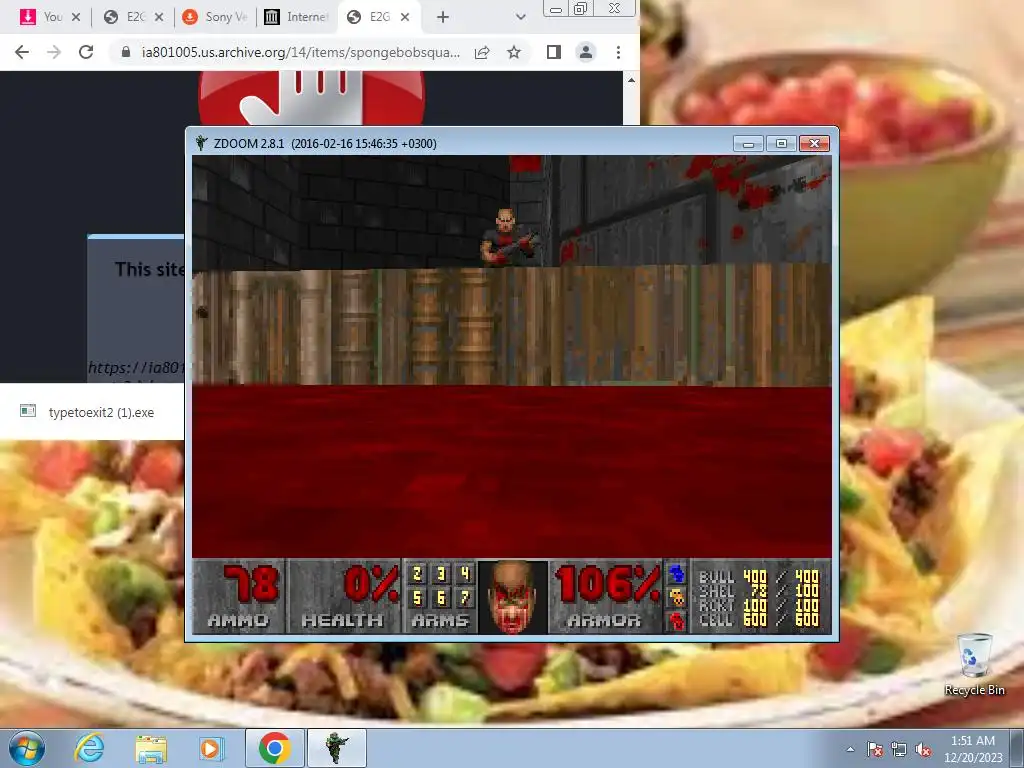Open the taskbar clock 1:51 AM
The width and height of the screenshot is (1024, 768).
click(973, 749)
